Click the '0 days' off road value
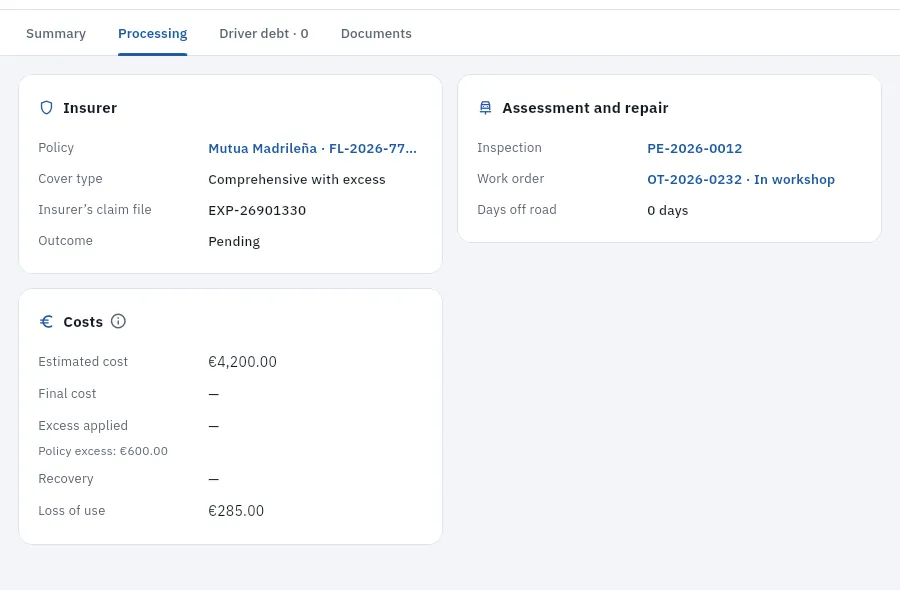 668,211
